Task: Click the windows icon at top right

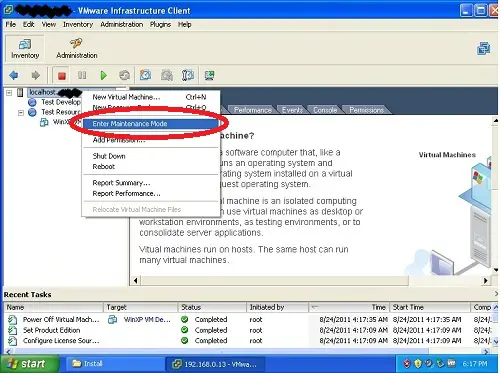Action: coord(483,49)
